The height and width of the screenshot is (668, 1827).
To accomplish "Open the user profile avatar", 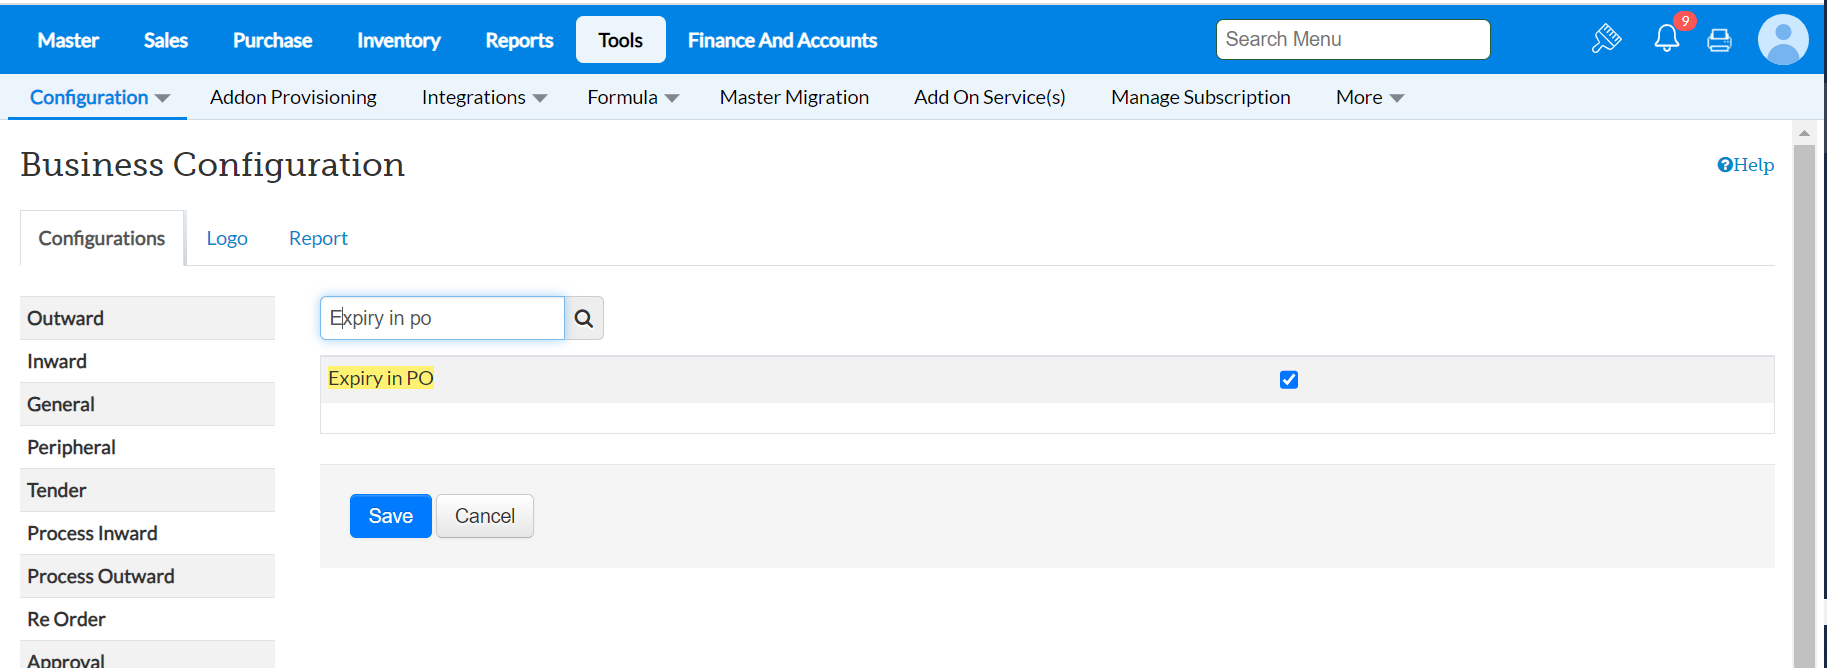I will click(1782, 40).
